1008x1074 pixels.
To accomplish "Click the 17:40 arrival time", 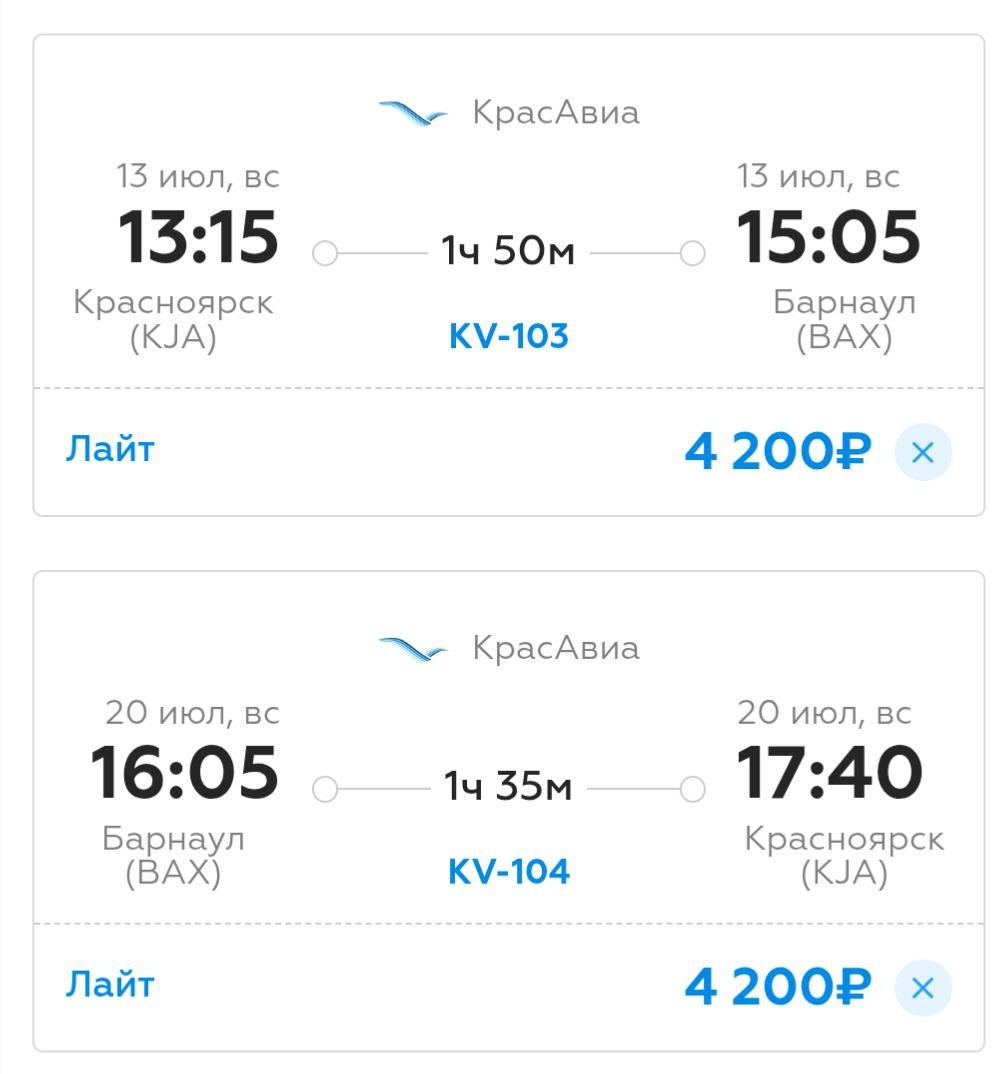I will [829, 773].
